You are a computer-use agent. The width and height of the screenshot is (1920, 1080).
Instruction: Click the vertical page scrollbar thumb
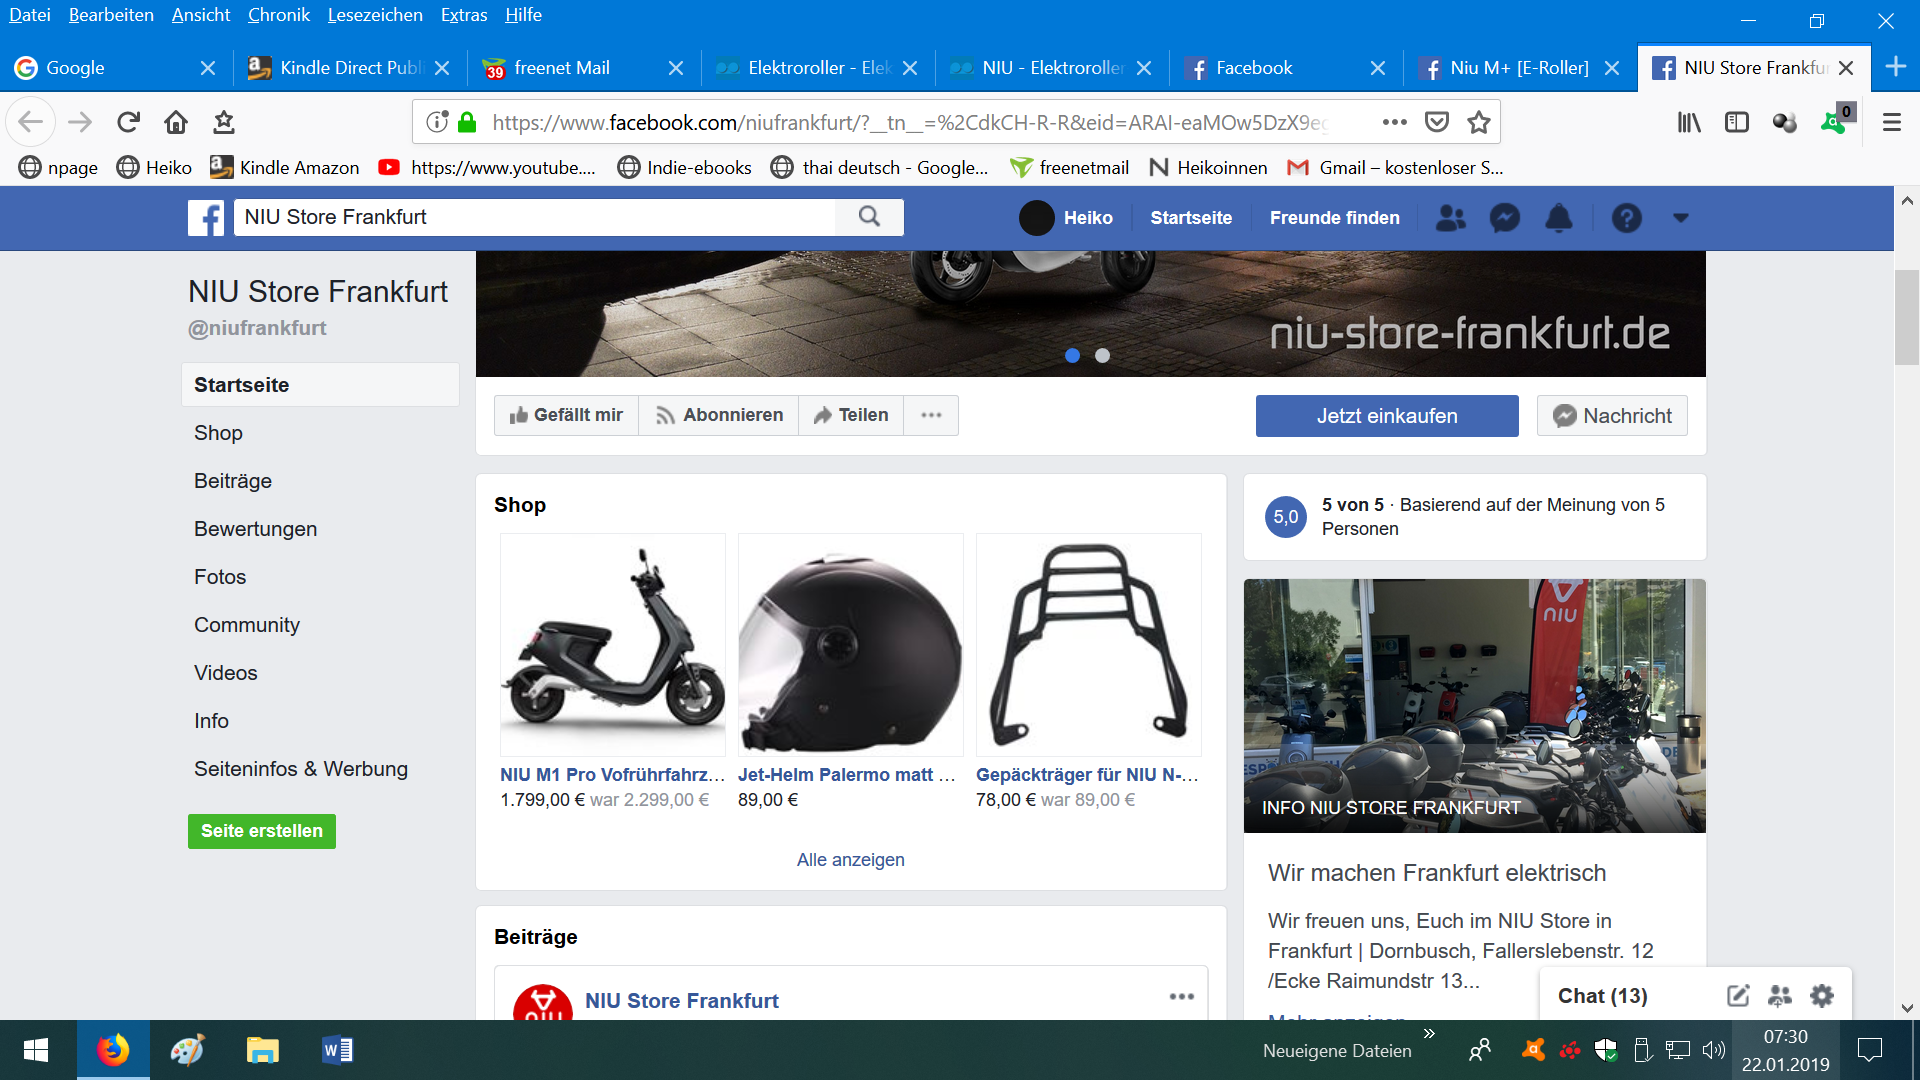coord(1906,318)
